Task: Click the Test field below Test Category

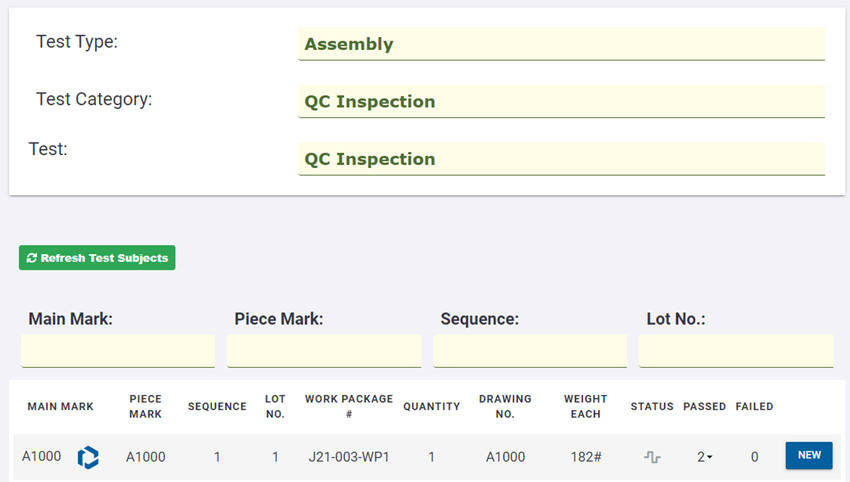Action: [561, 159]
